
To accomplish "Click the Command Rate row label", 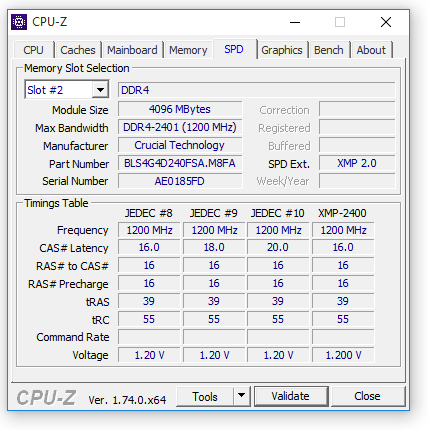I will (x=73, y=337).
